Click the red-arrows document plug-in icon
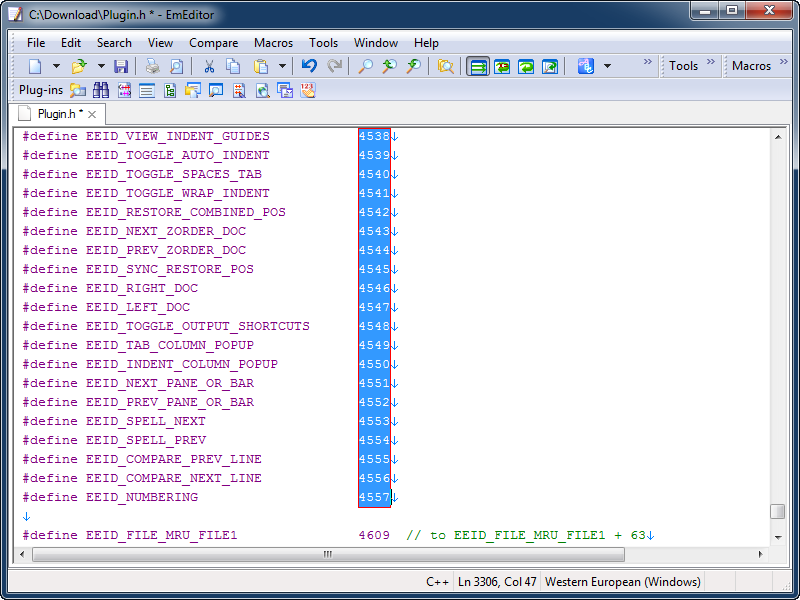This screenshot has width=800, height=600. [239, 91]
